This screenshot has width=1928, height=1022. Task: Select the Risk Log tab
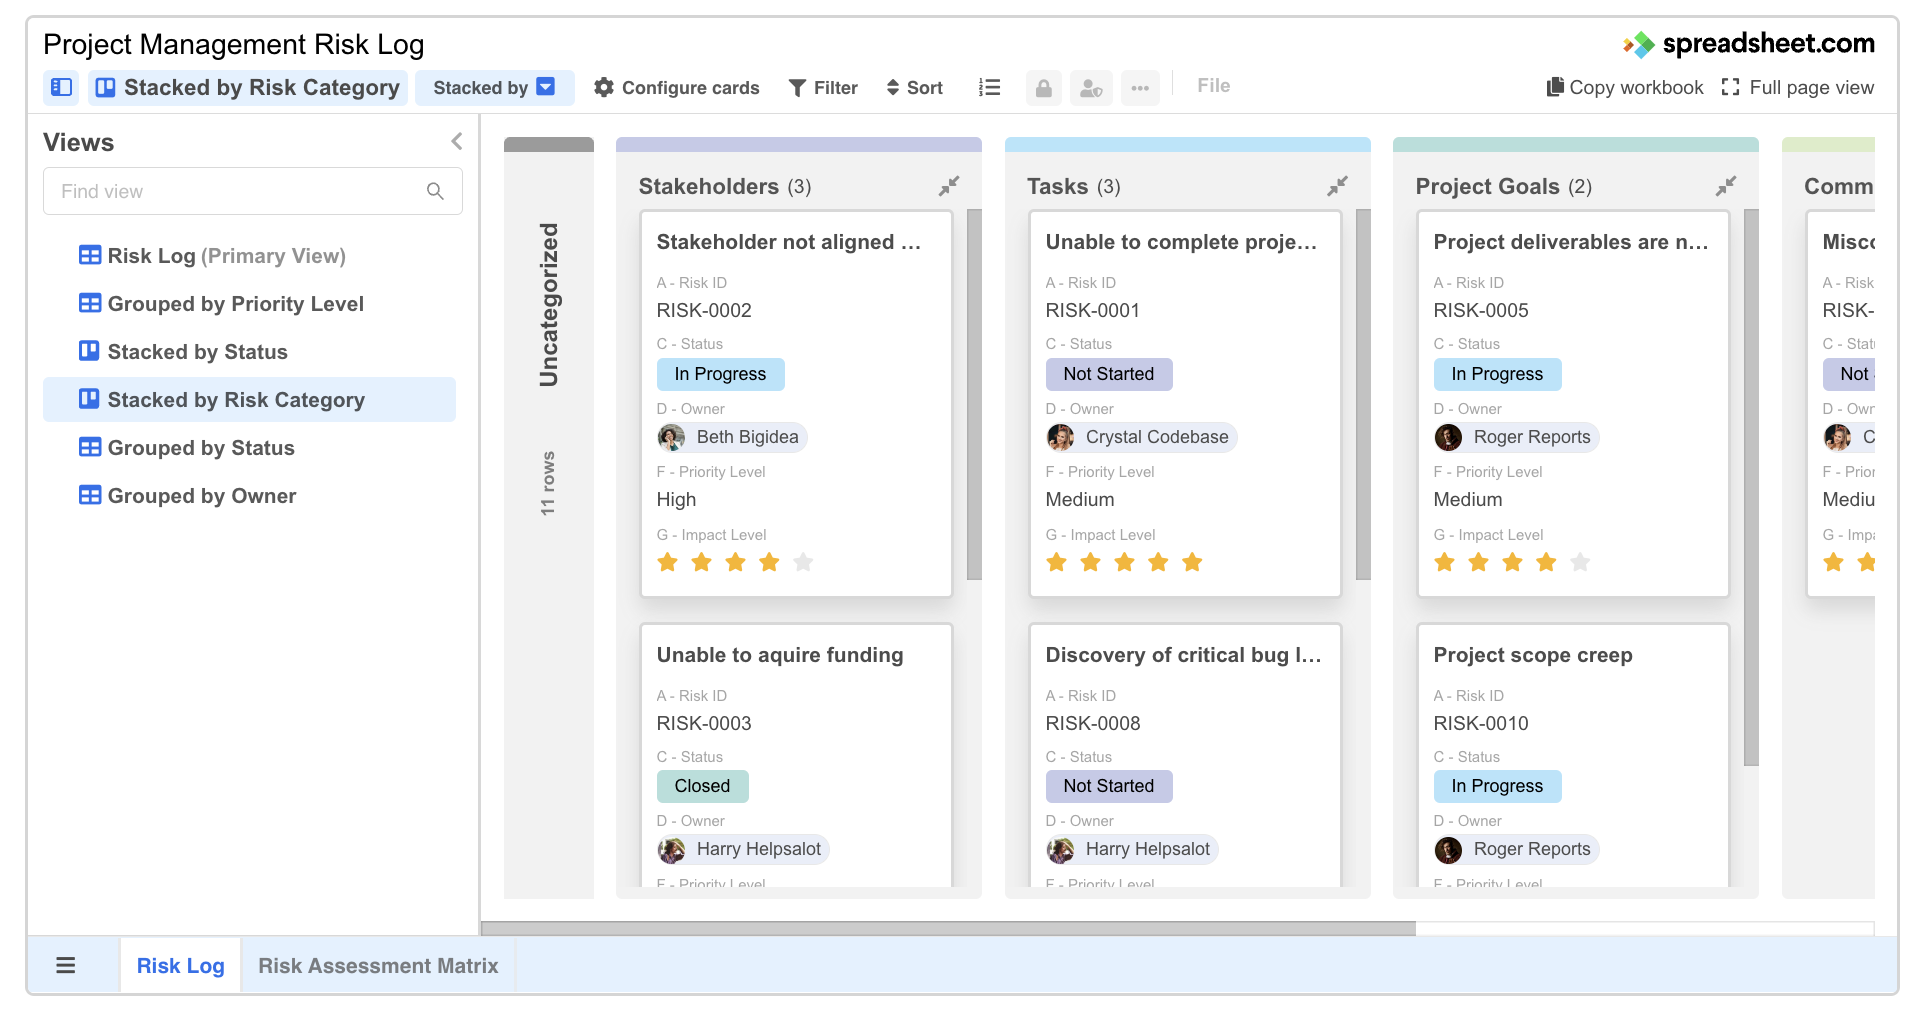tap(180, 965)
